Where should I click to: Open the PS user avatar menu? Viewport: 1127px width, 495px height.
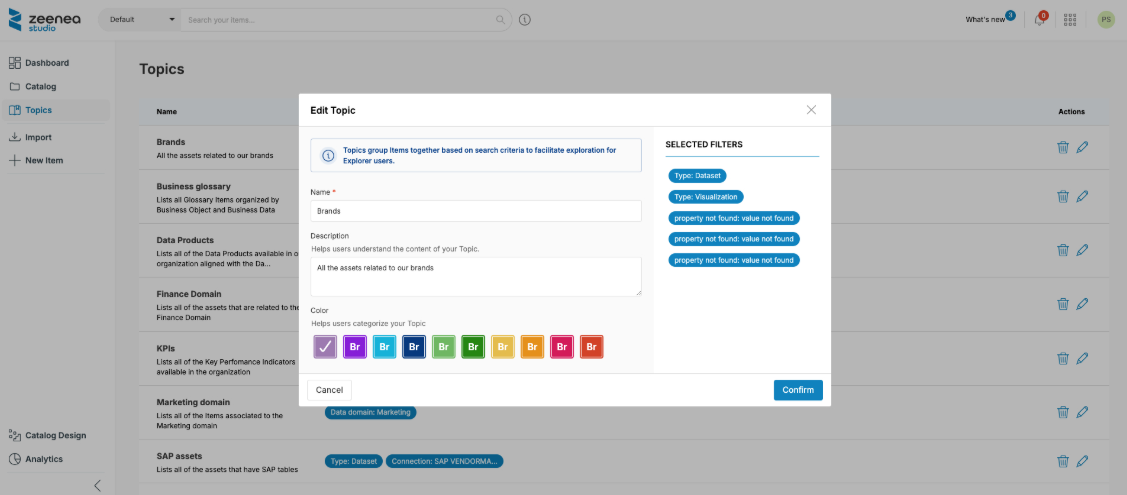click(1105, 19)
